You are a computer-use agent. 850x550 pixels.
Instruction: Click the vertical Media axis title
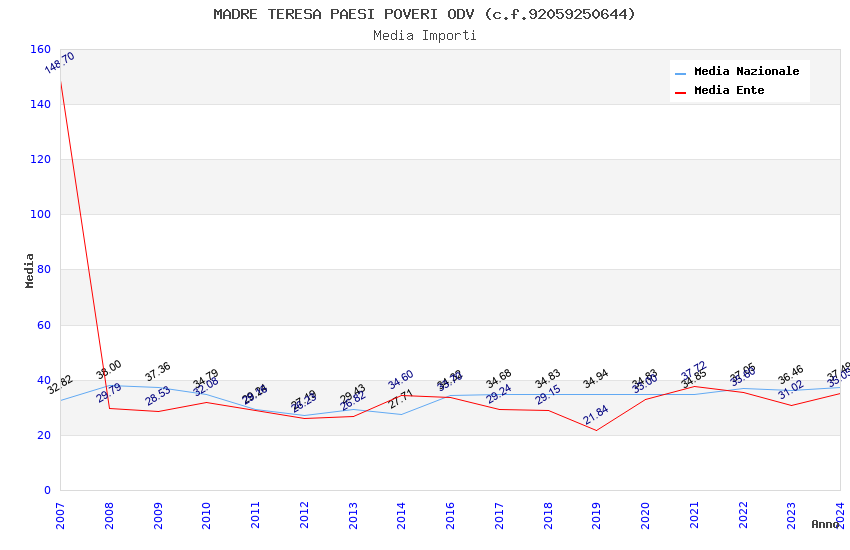29,270
